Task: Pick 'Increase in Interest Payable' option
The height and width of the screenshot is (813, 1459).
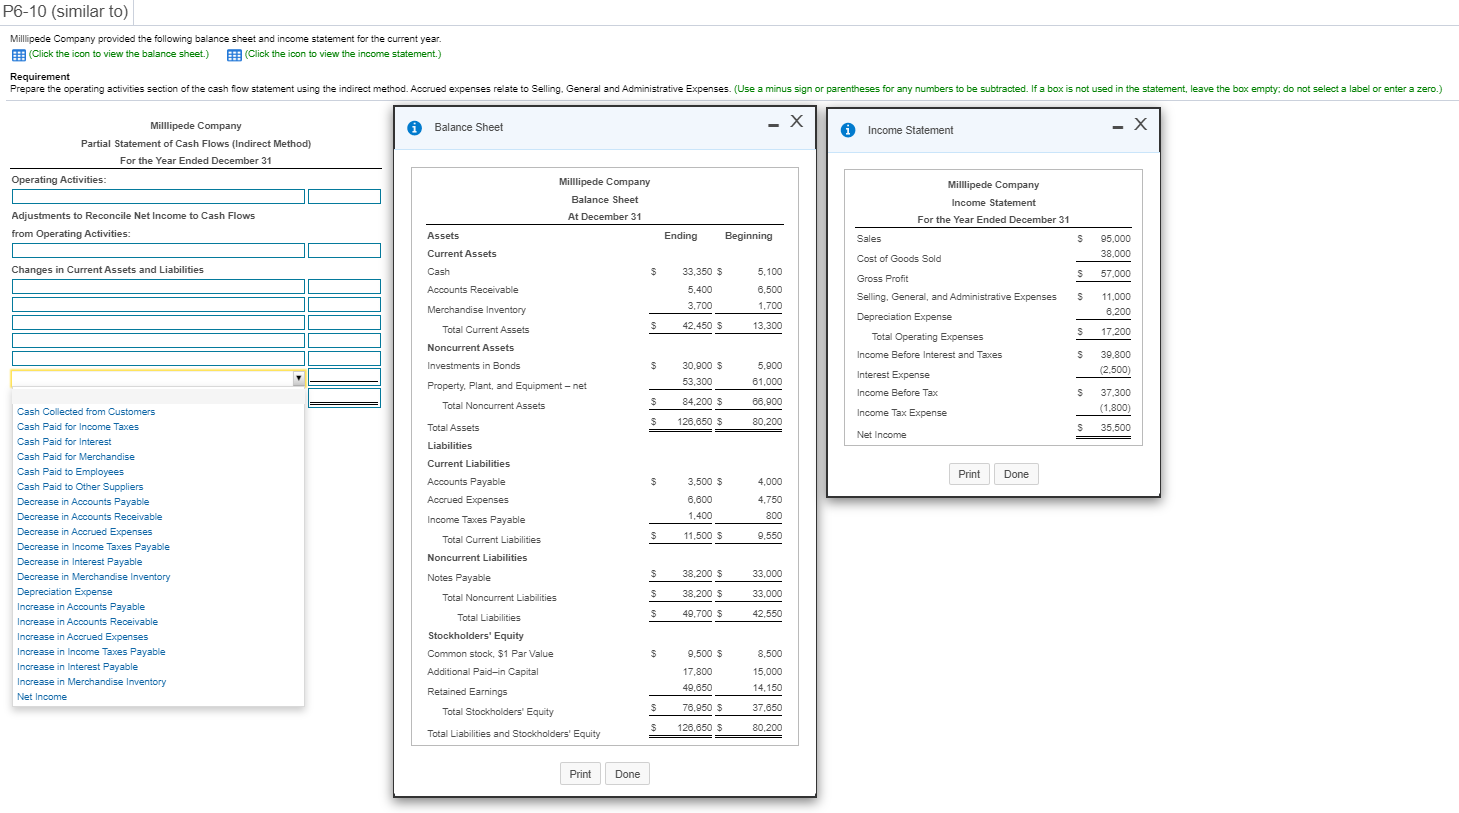Action: coord(77,667)
